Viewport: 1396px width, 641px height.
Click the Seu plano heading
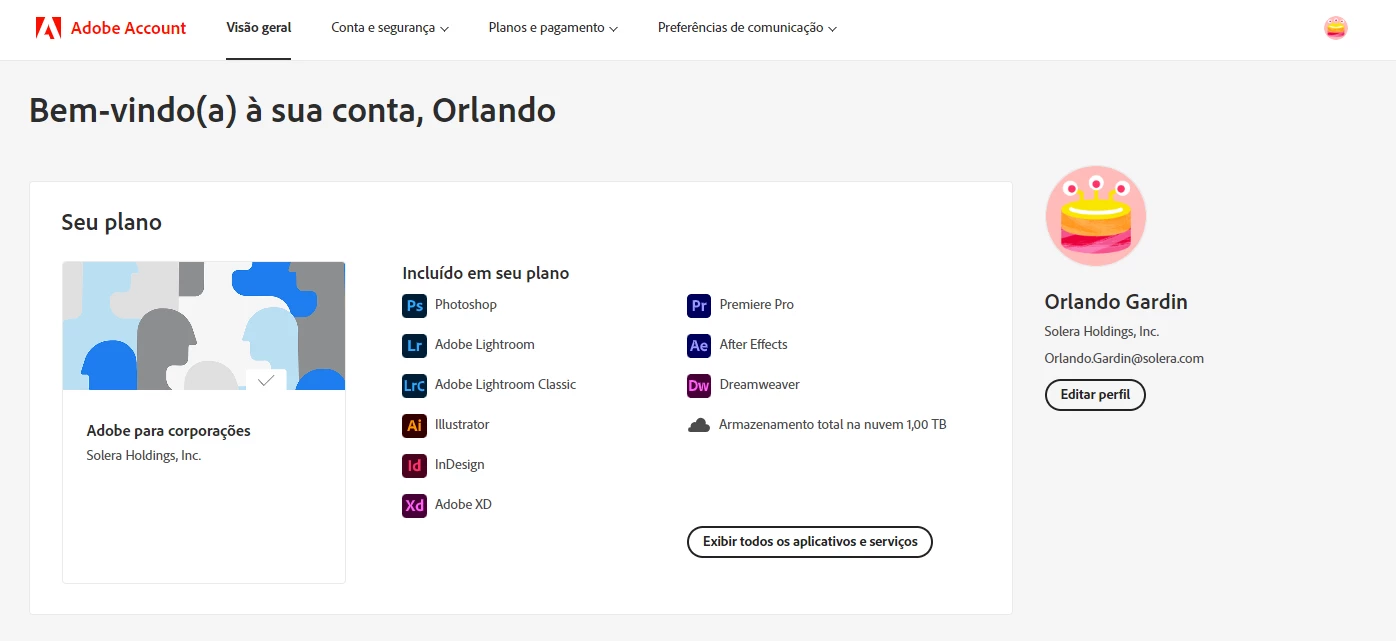pyautogui.click(x=112, y=222)
